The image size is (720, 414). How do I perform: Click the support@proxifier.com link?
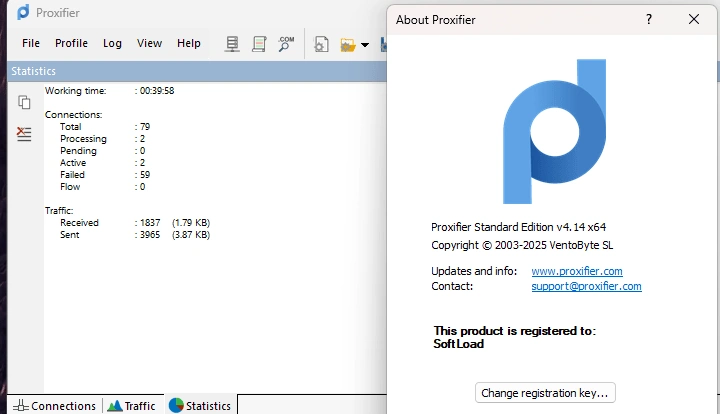pyautogui.click(x=586, y=286)
